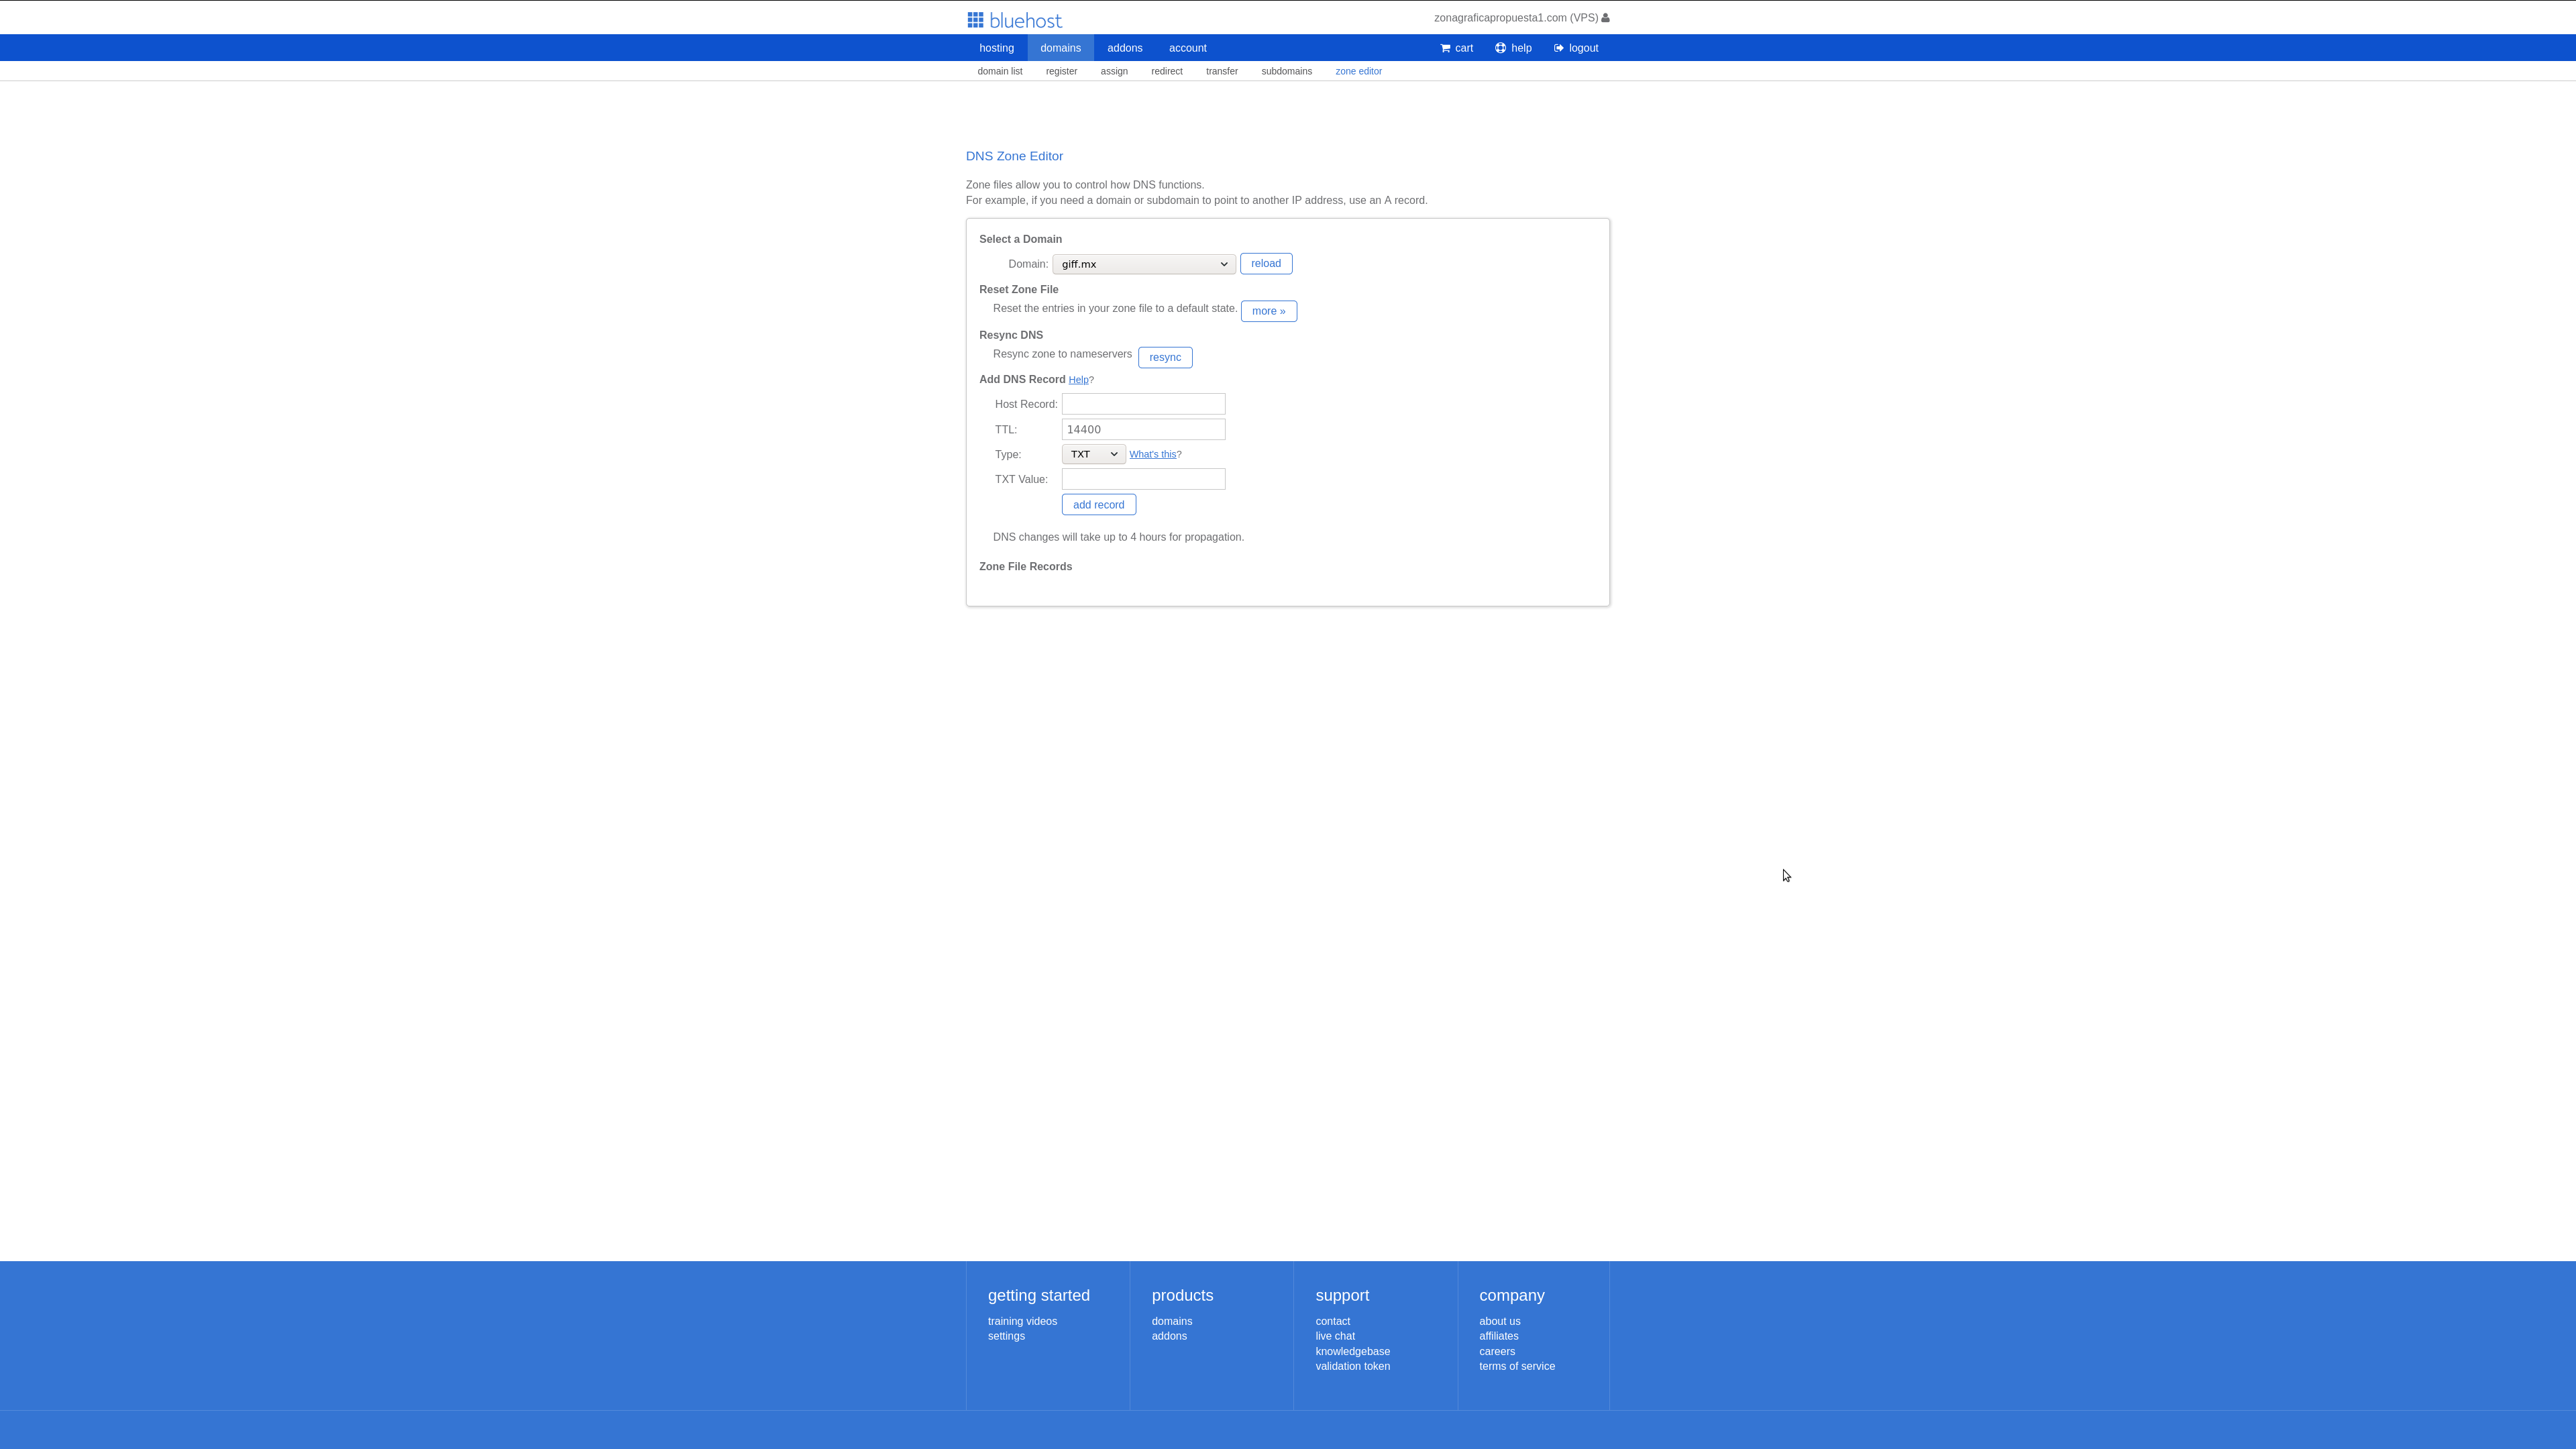Open the record Type dropdown set to TXT
Screen dimensions: 2576x1449
click(x=1093, y=454)
